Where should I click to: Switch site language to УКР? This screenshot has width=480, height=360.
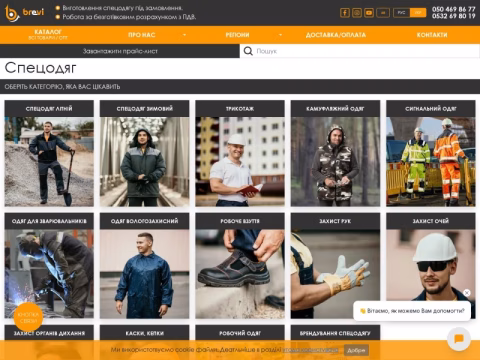[418, 13]
